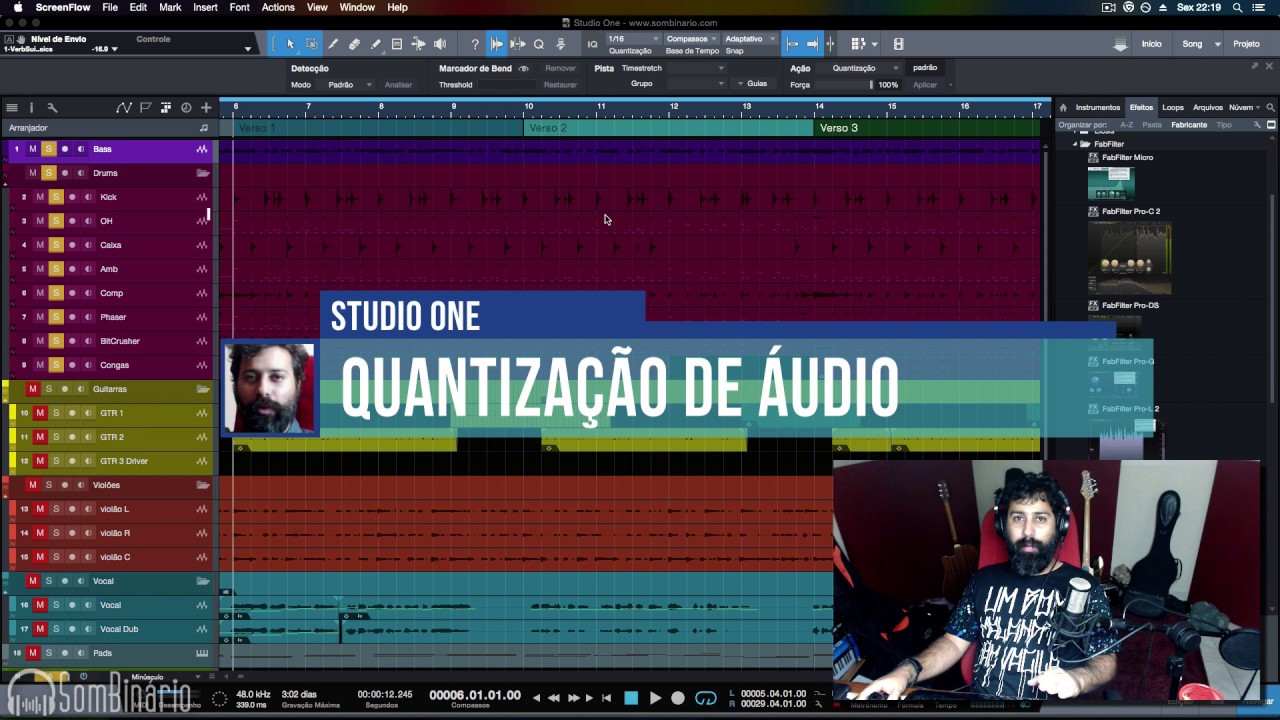Switch to the Loops browser tab
Image resolution: width=1280 pixels, height=720 pixels.
(1173, 107)
